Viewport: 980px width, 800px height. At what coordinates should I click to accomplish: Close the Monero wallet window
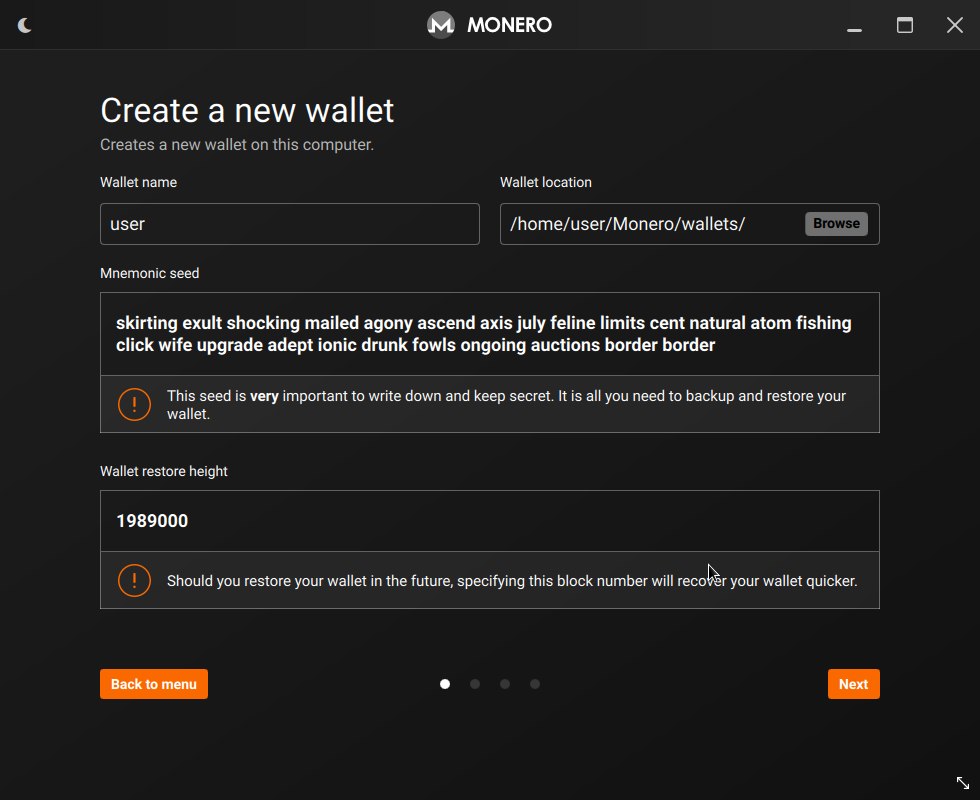pos(955,25)
